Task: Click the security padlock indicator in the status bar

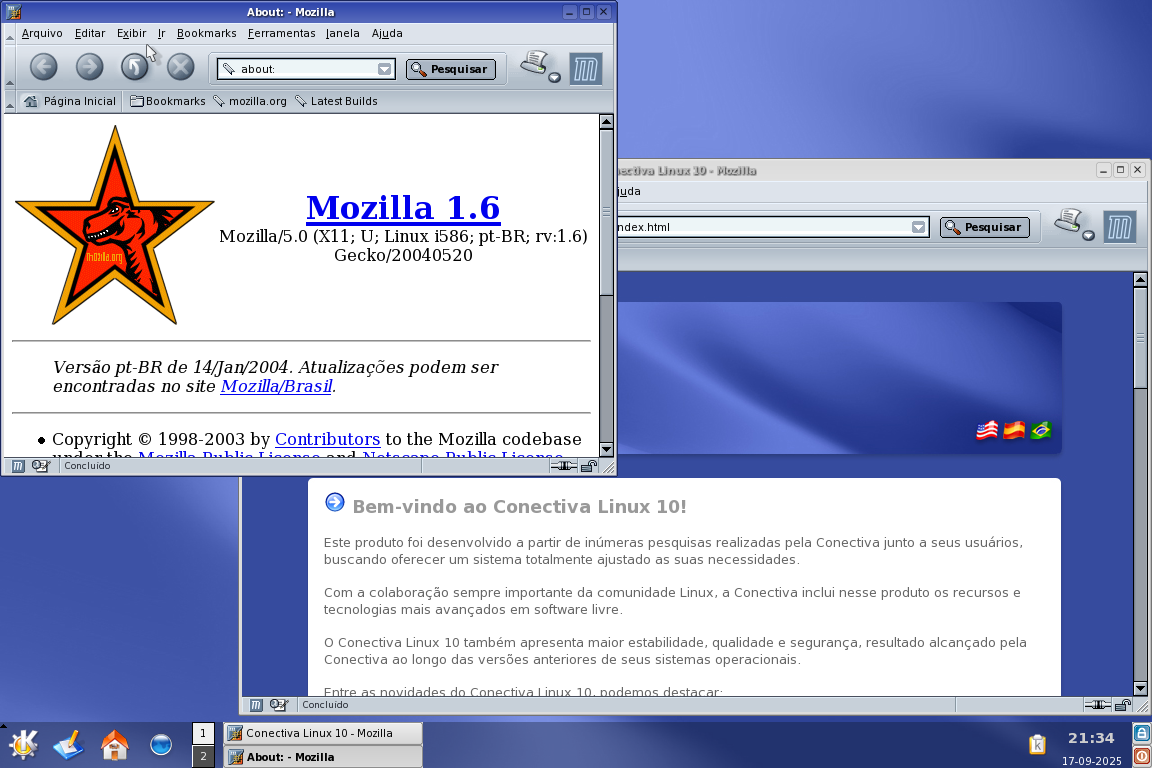Action: pos(591,464)
